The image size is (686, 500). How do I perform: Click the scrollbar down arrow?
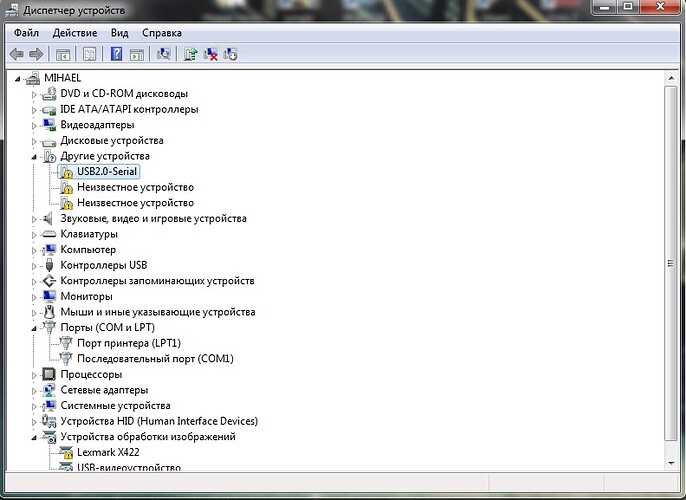coord(671,463)
